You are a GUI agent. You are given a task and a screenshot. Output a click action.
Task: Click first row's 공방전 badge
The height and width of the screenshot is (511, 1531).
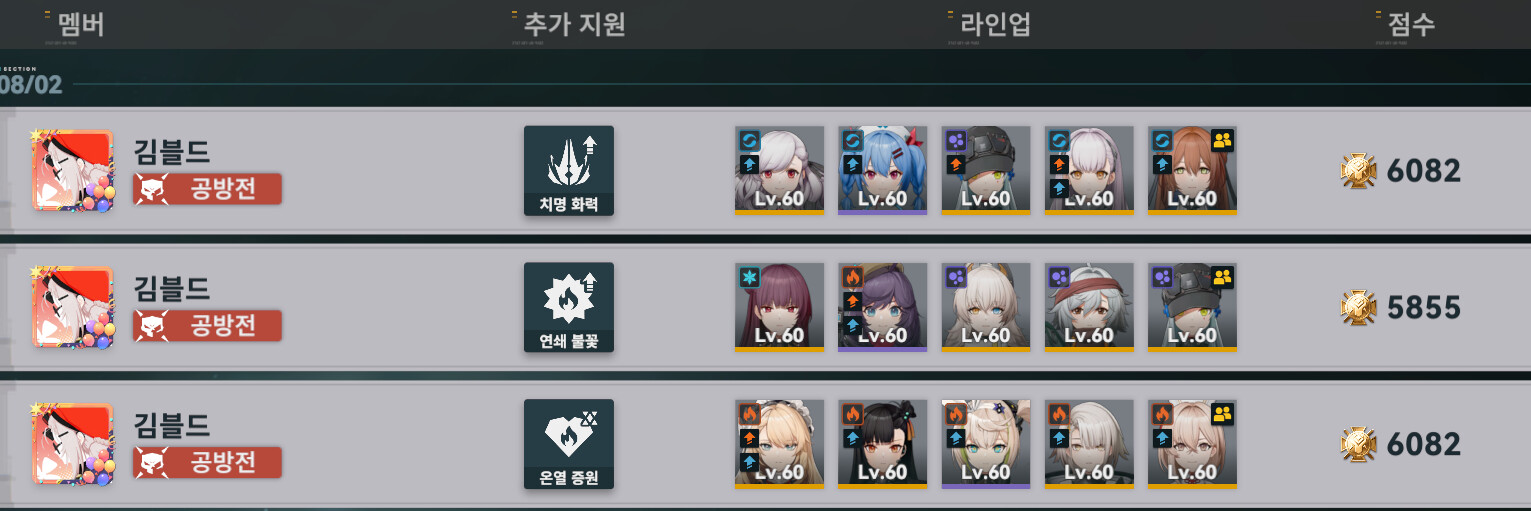click(x=208, y=188)
